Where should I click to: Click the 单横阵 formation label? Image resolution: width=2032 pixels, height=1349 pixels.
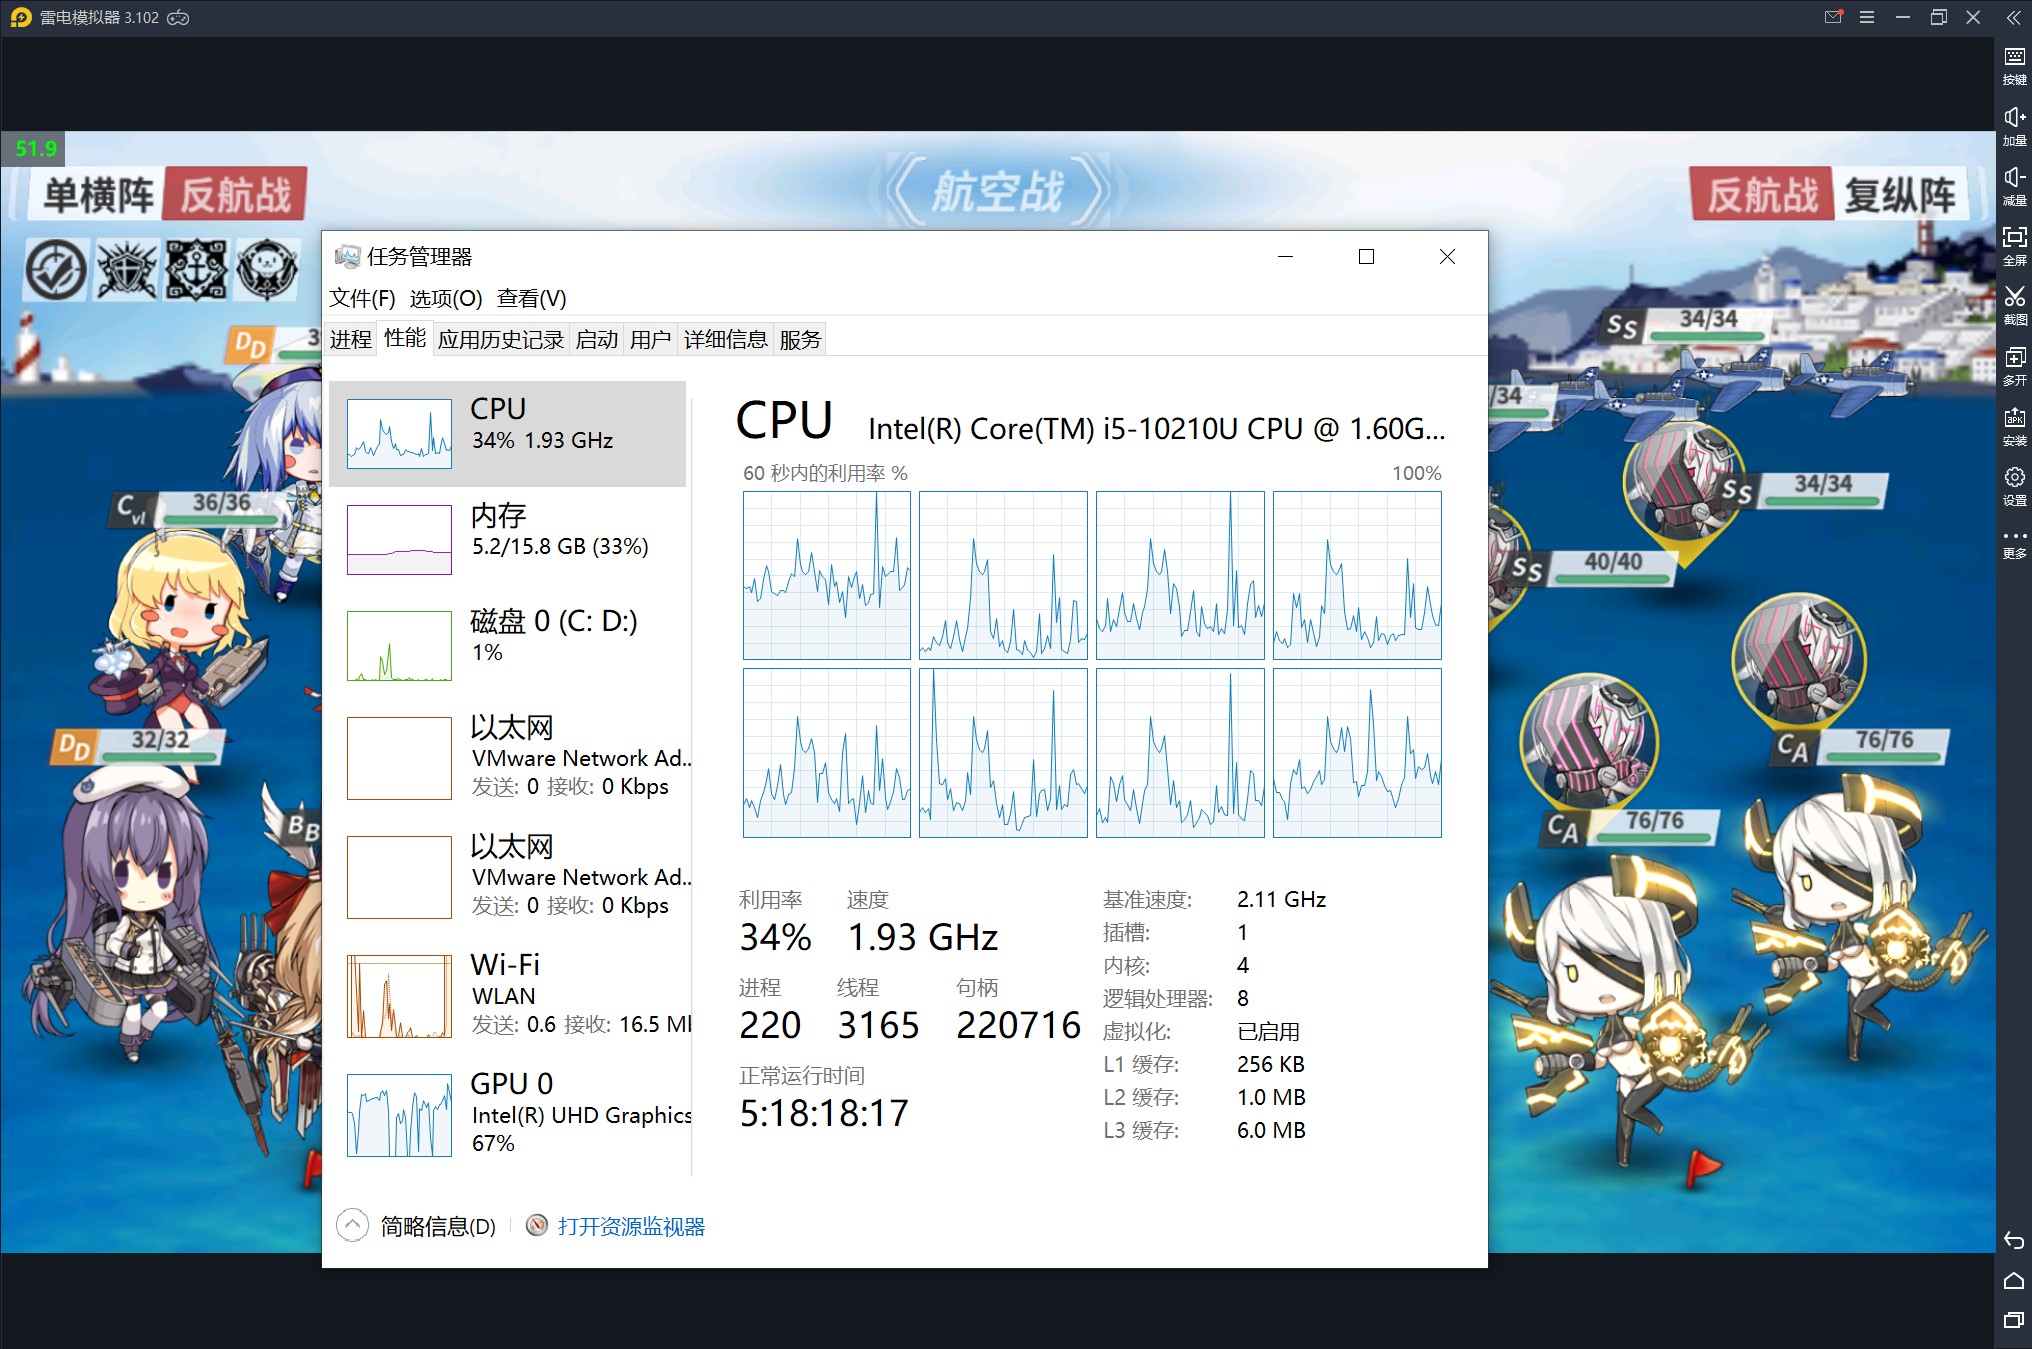pos(99,195)
